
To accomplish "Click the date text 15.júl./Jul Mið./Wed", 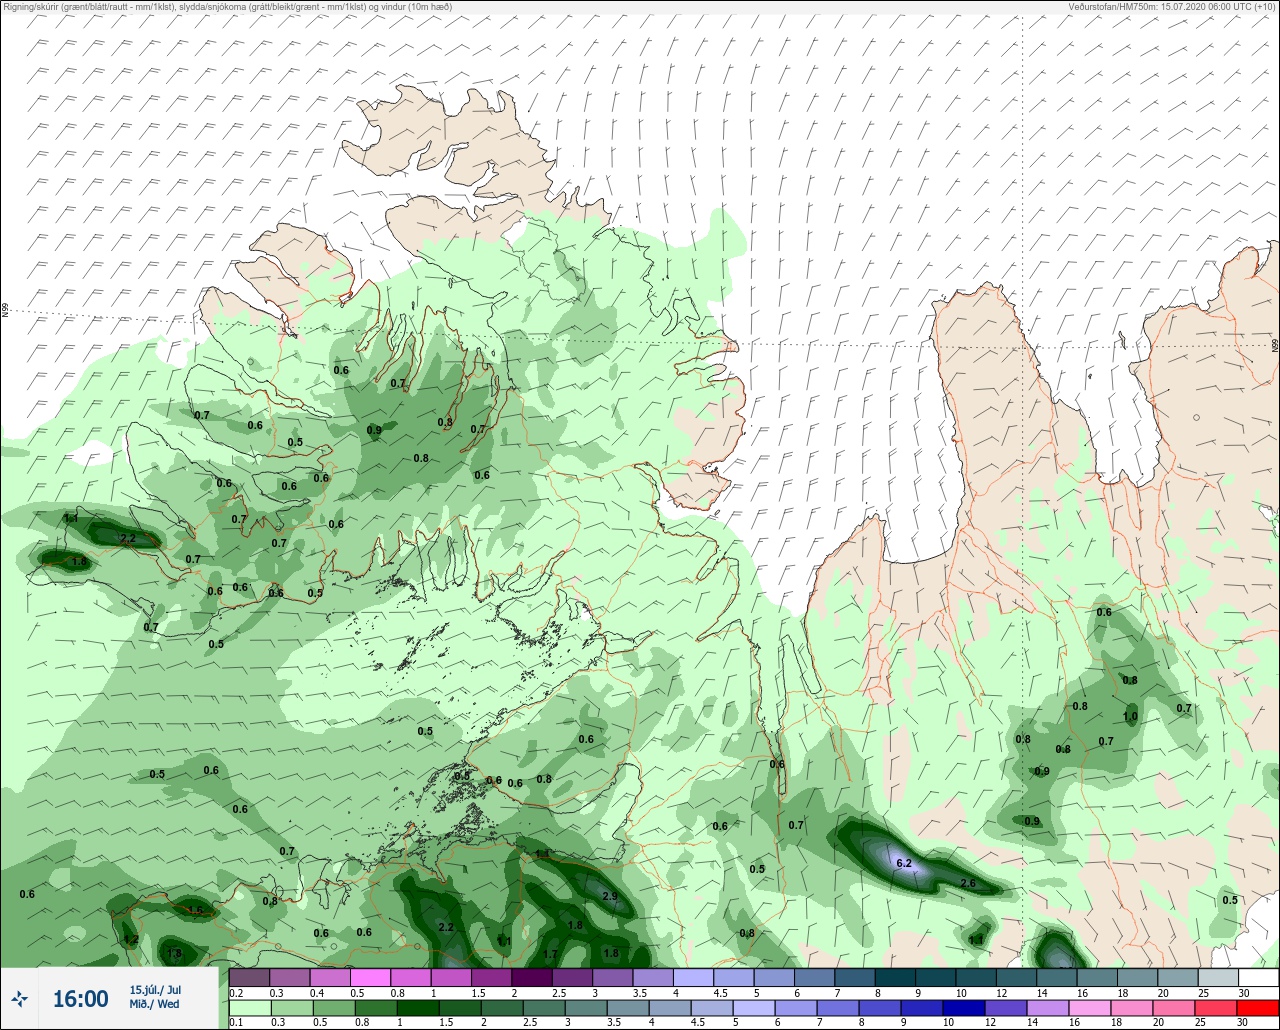I will [x=155, y=997].
